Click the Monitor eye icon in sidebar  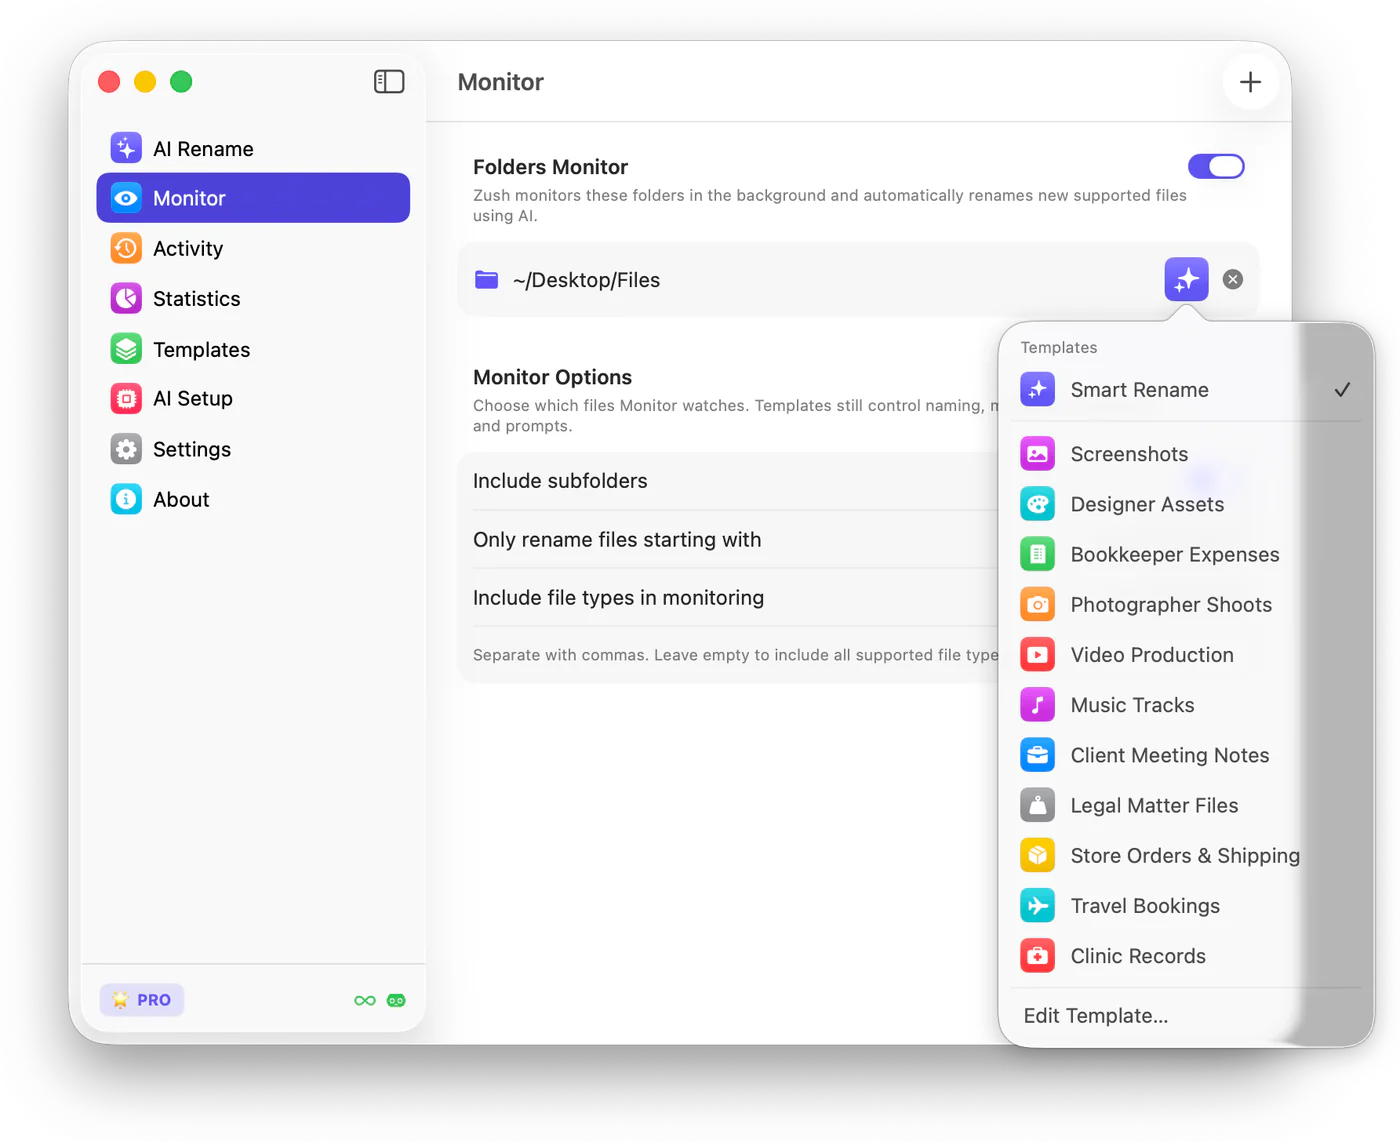coord(126,198)
